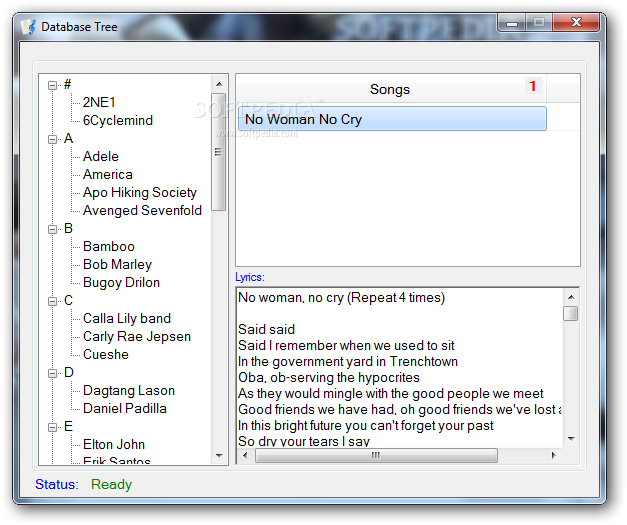Click the lyrics horizontal scroll right arrow
This screenshot has height=525, width=627.
pyautogui.click(x=554, y=455)
